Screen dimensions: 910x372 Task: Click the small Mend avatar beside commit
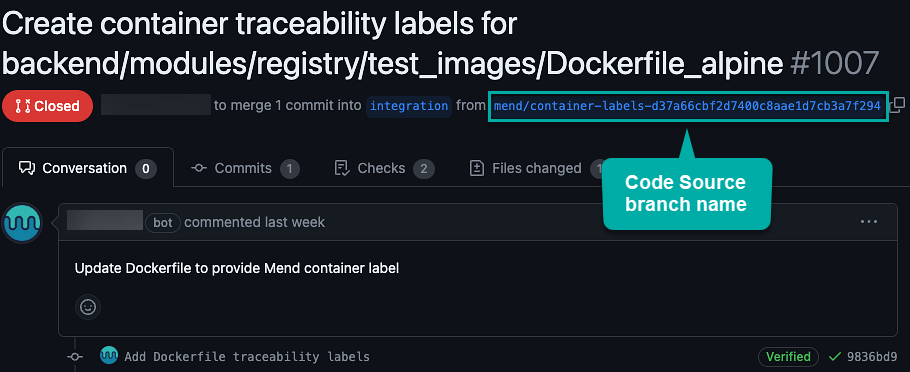click(109, 355)
